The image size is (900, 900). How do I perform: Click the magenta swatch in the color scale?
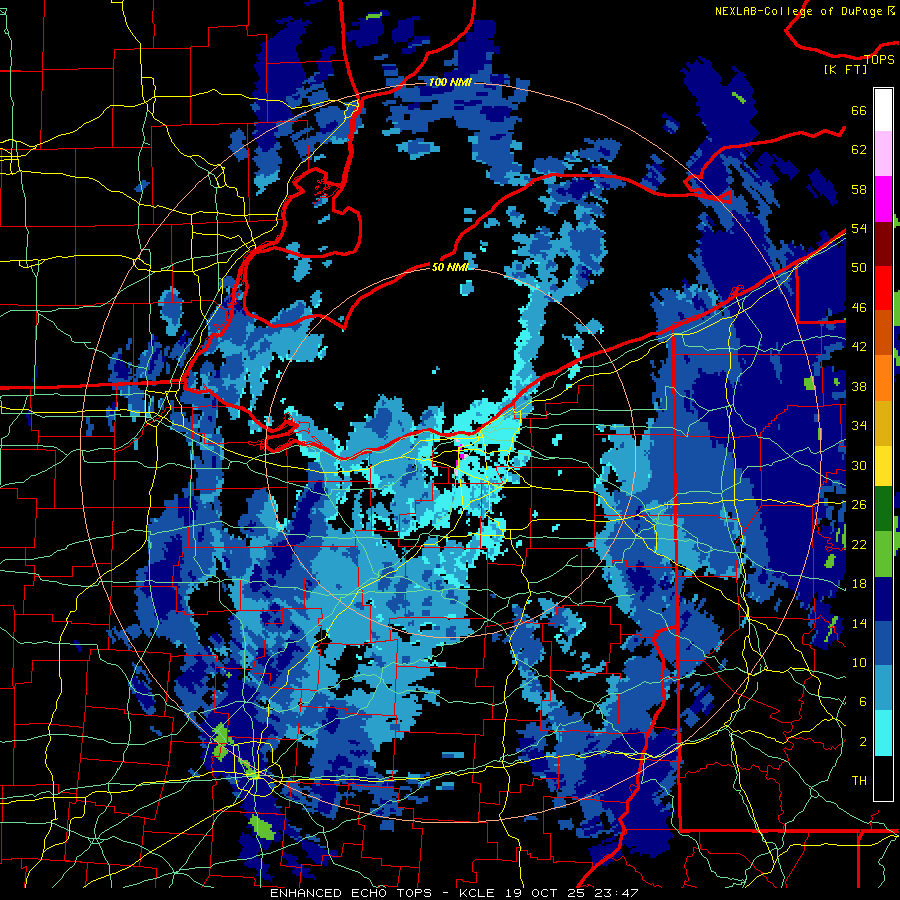coord(883,199)
